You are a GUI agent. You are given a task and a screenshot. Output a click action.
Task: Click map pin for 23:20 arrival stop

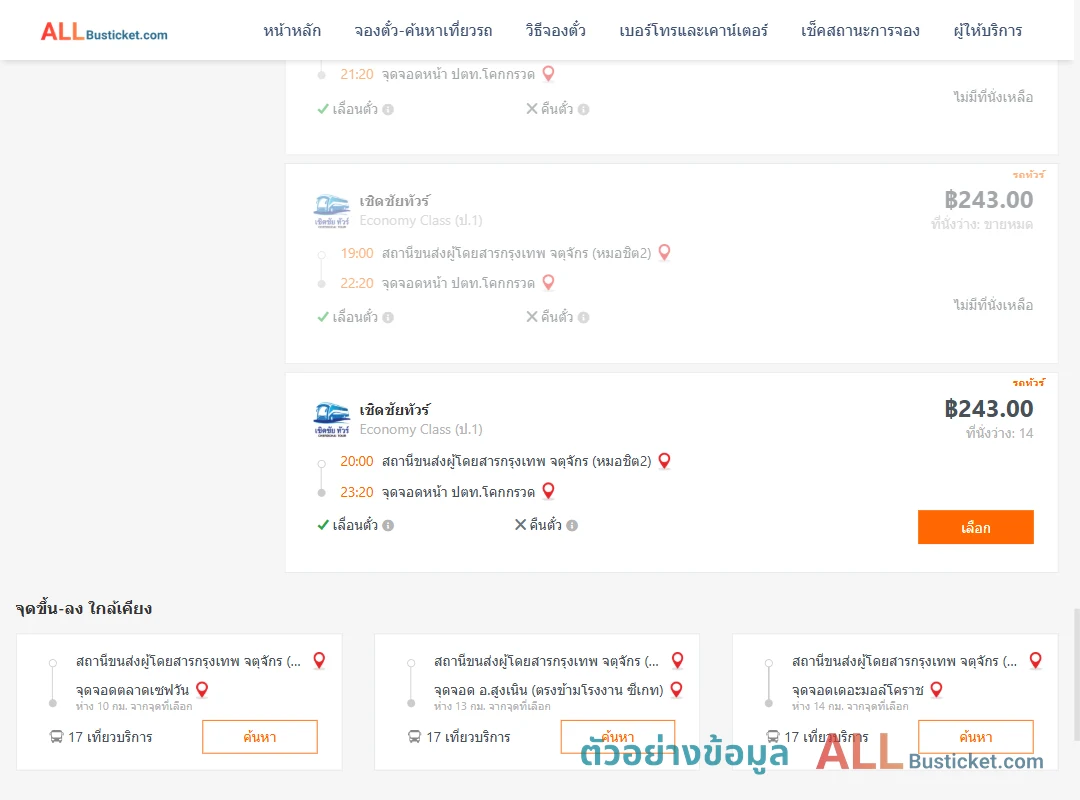548,491
